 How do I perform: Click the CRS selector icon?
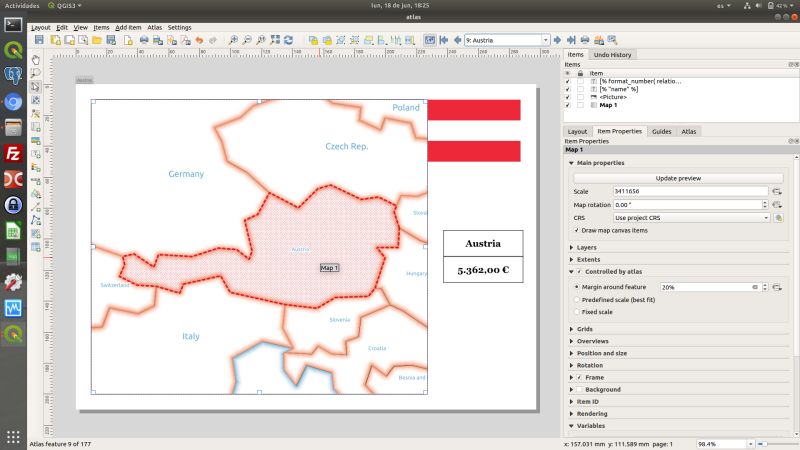click(778, 218)
